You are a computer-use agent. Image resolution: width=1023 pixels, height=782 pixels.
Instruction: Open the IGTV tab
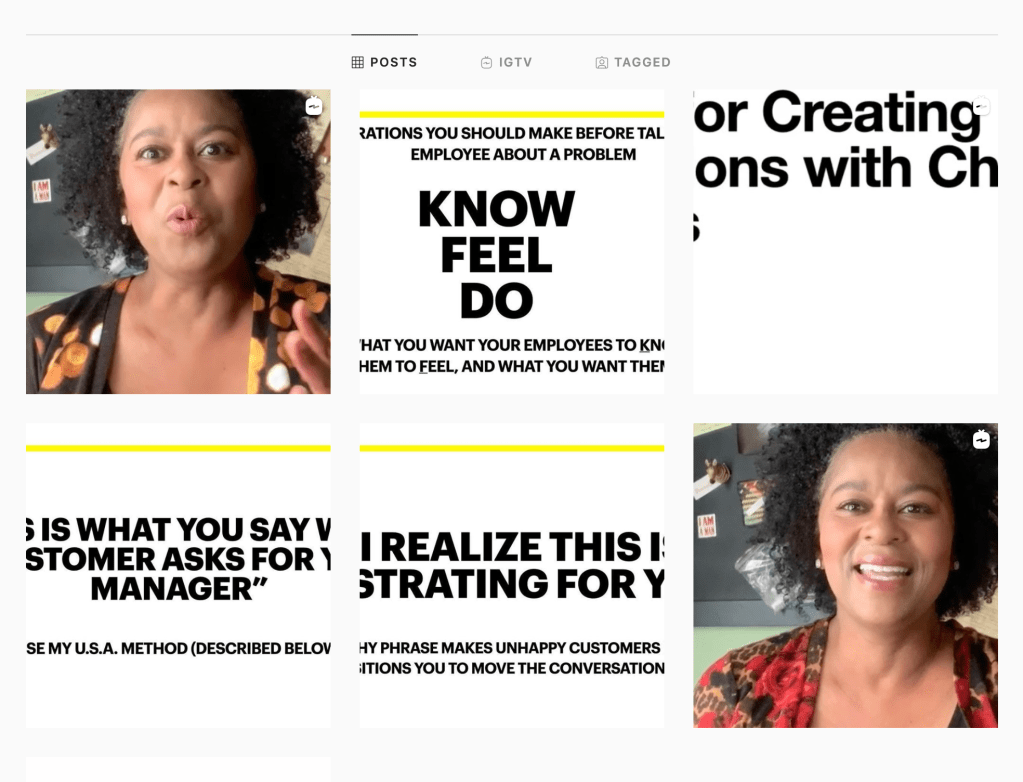point(506,63)
